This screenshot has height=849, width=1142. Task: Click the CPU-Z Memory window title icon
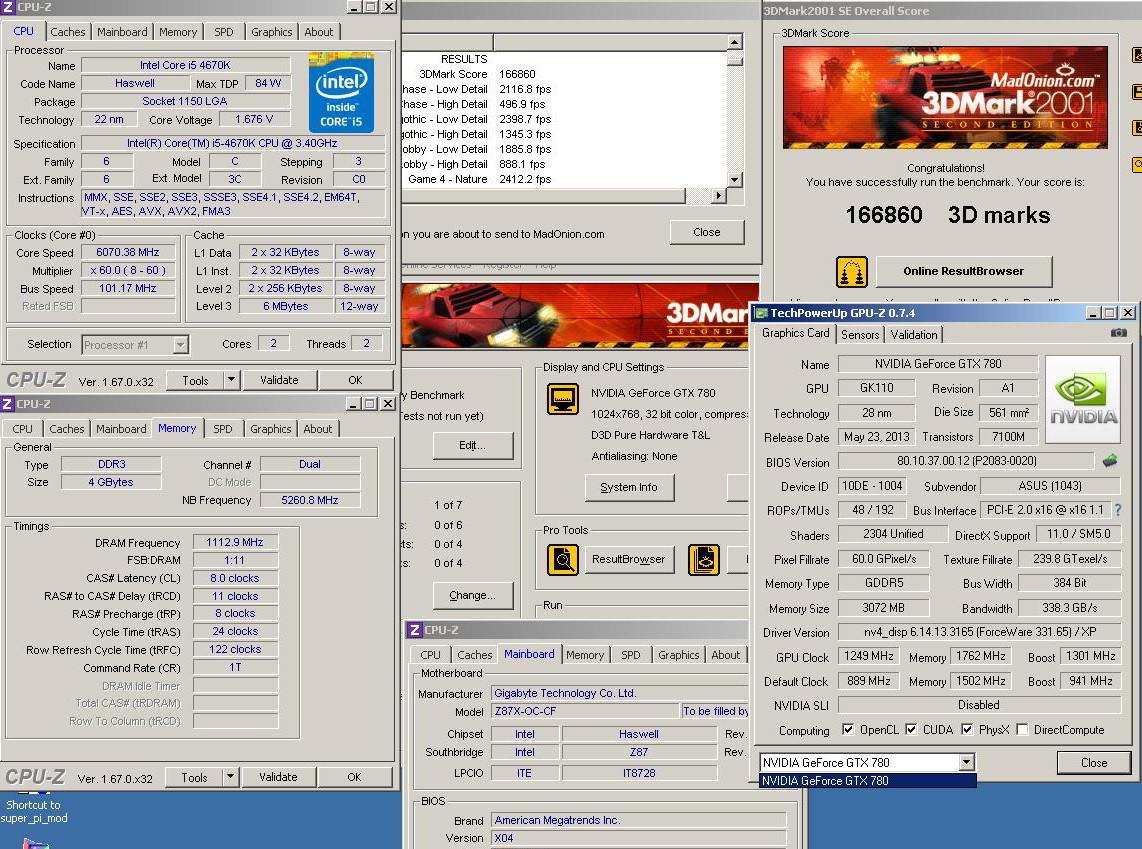tap(7, 403)
